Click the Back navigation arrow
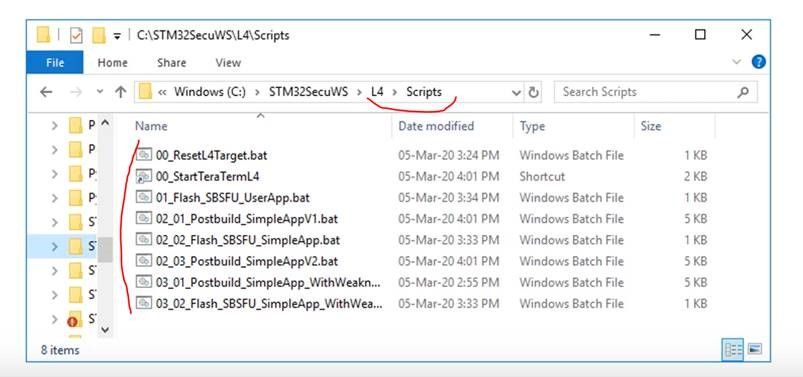Viewport: 803px width, 377px height. [x=46, y=92]
